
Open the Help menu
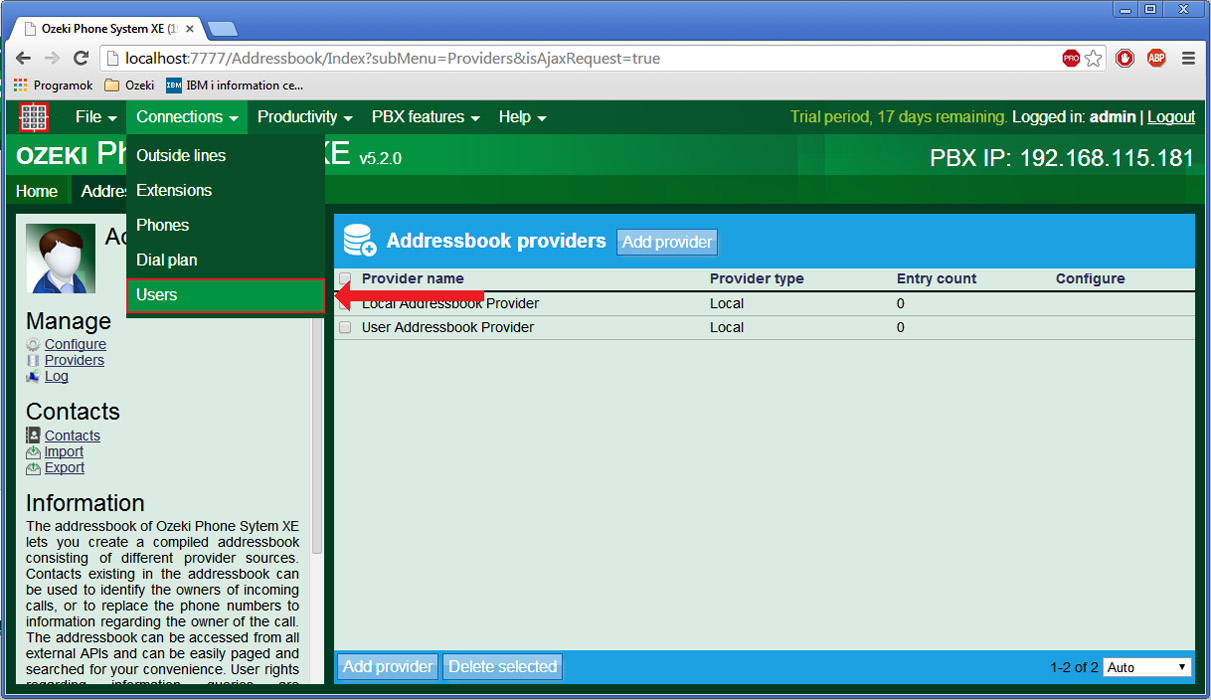coord(522,117)
